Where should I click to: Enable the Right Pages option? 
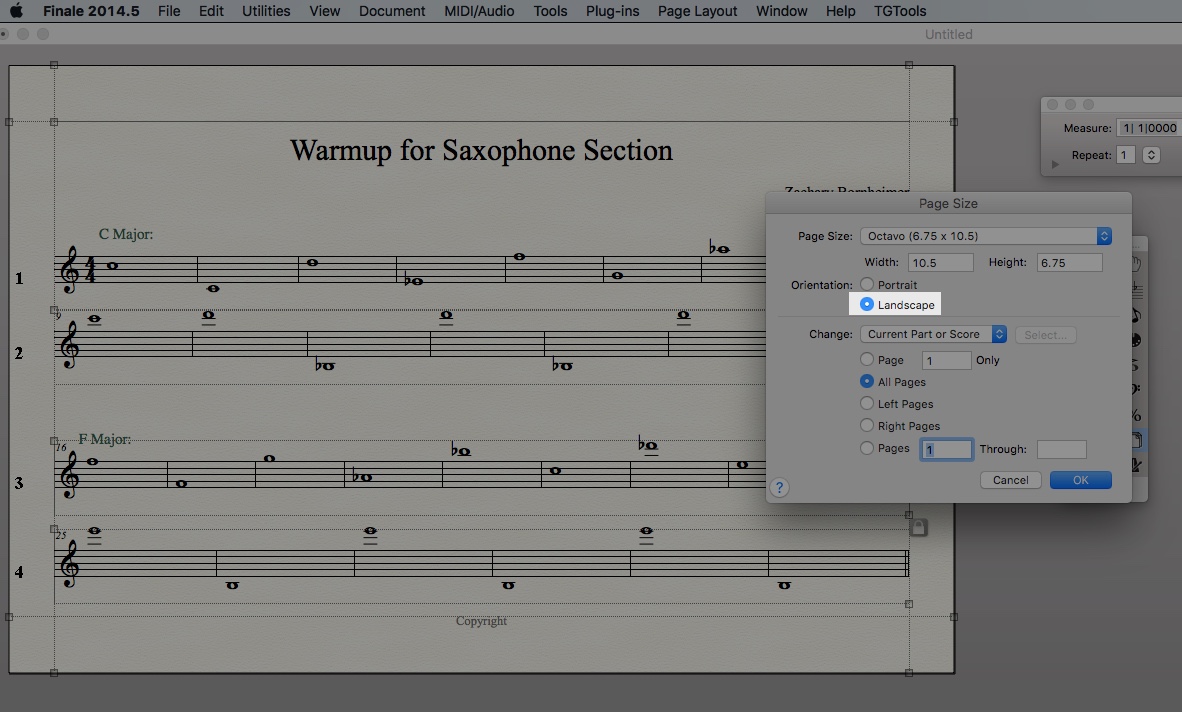pos(867,425)
